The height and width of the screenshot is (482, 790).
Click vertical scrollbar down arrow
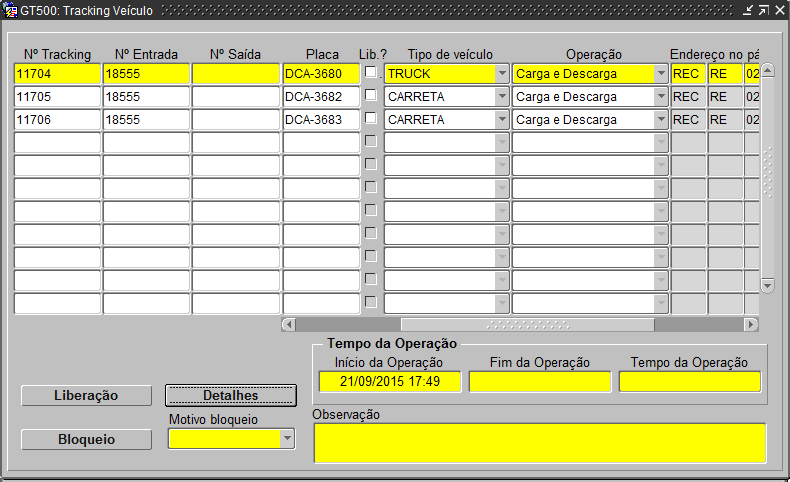click(767, 286)
